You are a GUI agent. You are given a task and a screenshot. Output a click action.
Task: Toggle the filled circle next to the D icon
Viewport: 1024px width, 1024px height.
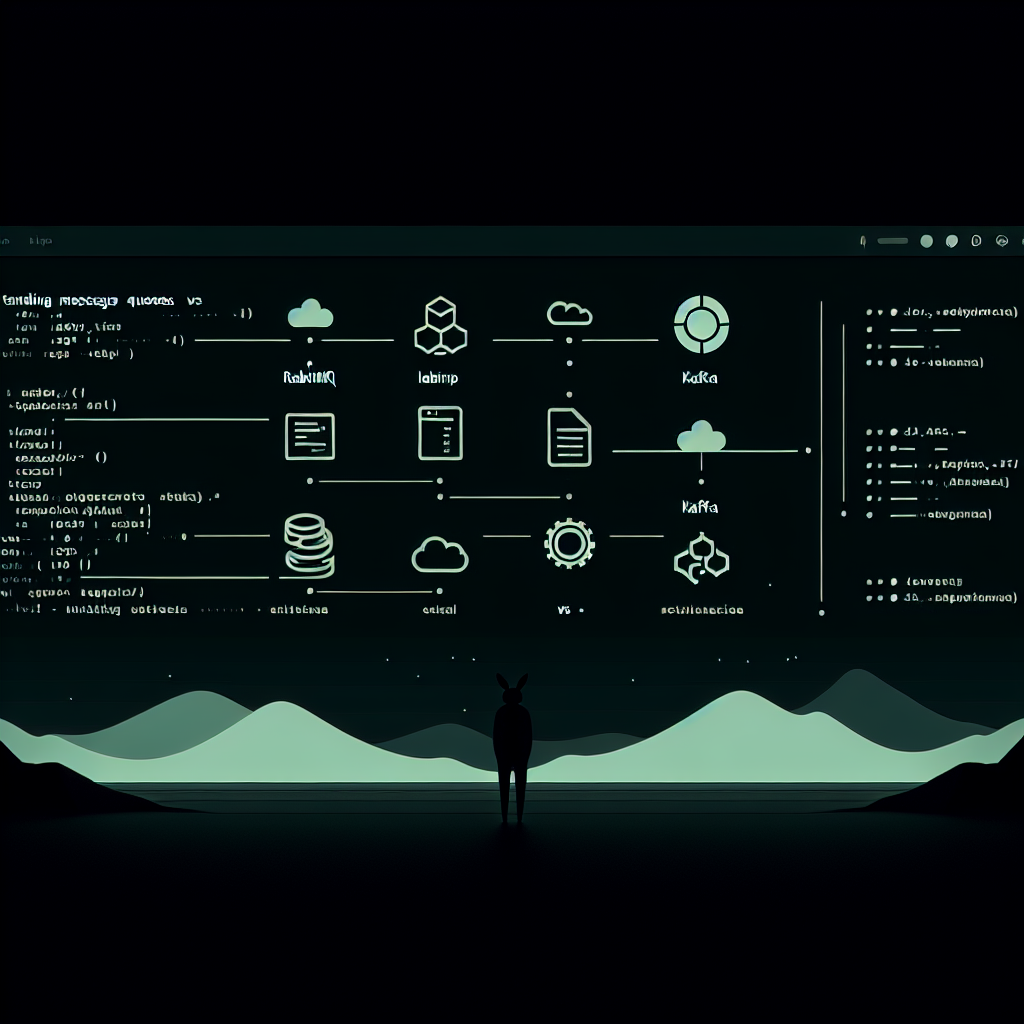point(952,241)
